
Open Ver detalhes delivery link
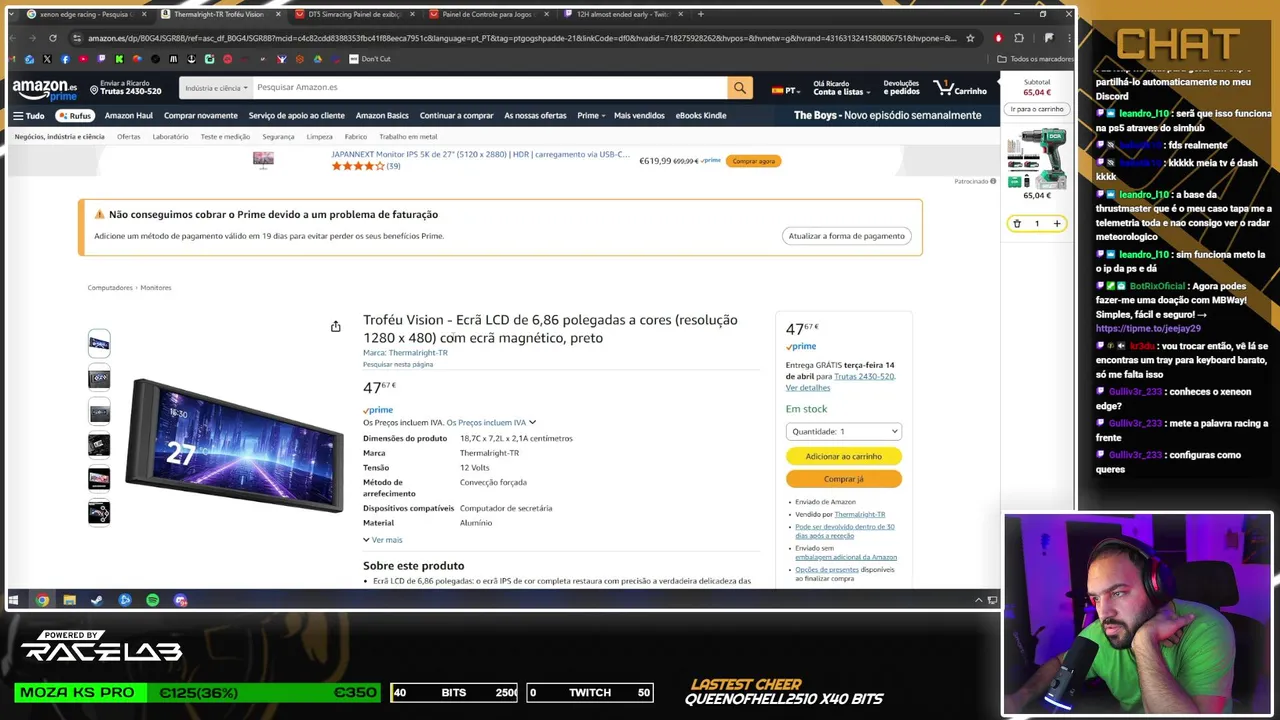coord(807,388)
